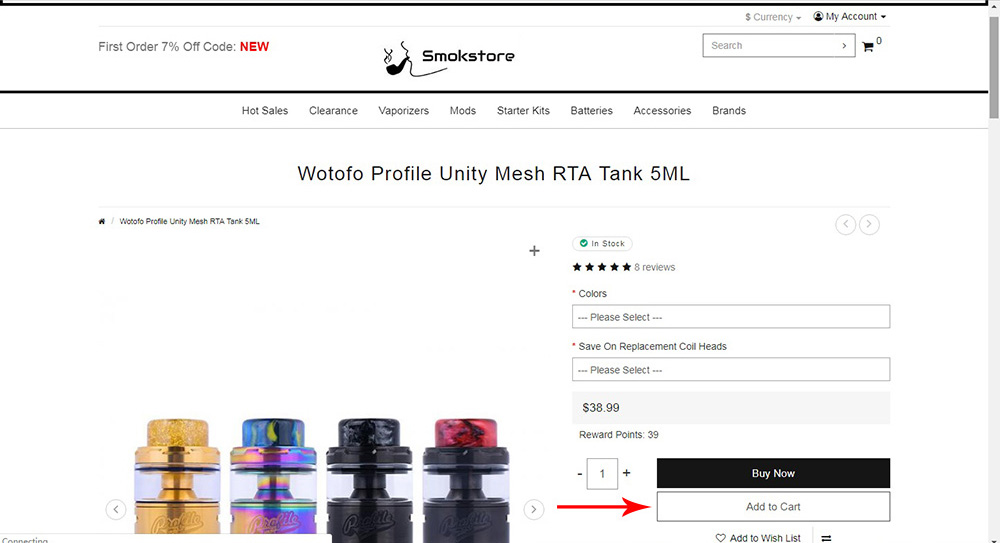The image size is (1000, 543).
Task: Click the Buy Now button
Action: (773, 473)
